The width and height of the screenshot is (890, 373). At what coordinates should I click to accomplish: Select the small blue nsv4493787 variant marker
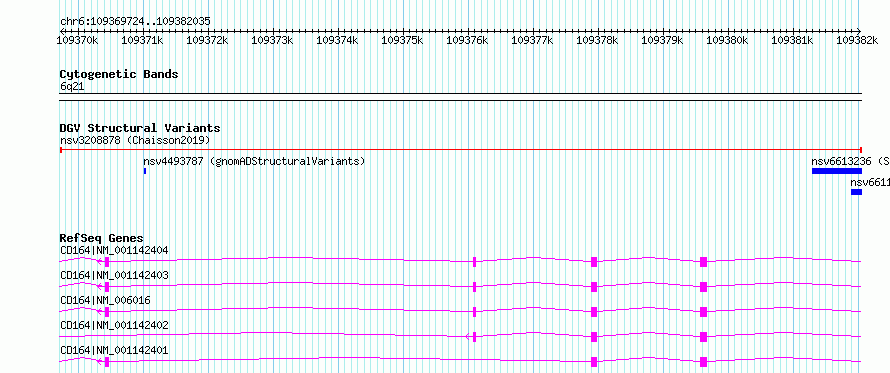click(x=145, y=171)
